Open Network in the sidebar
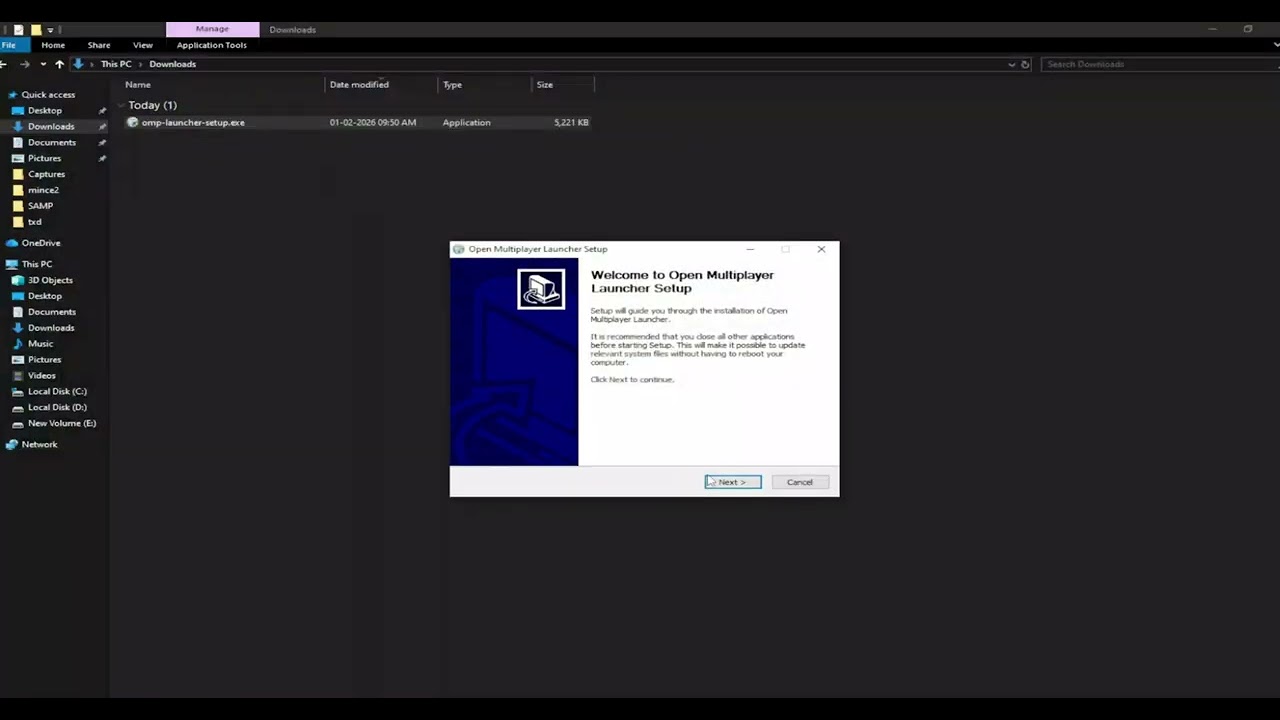Screen dimensions: 1280x720 pos(39,445)
